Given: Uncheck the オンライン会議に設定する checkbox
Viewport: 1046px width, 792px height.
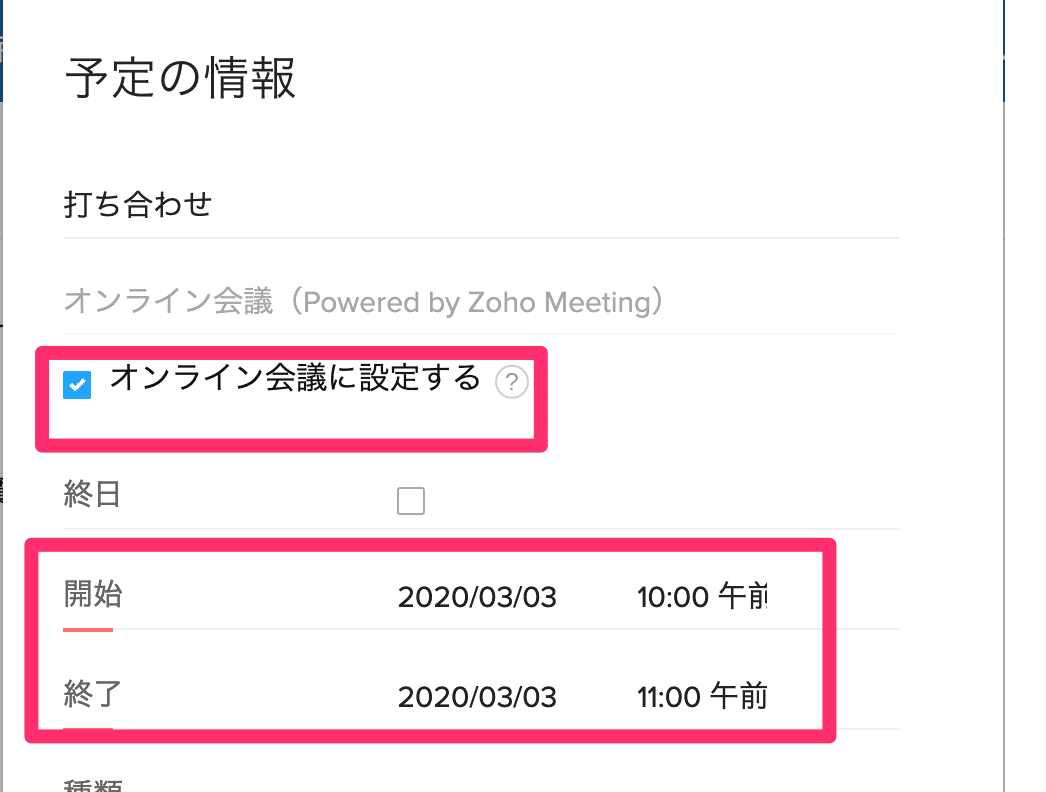Looking at the screenshot, I should [77, 385].
